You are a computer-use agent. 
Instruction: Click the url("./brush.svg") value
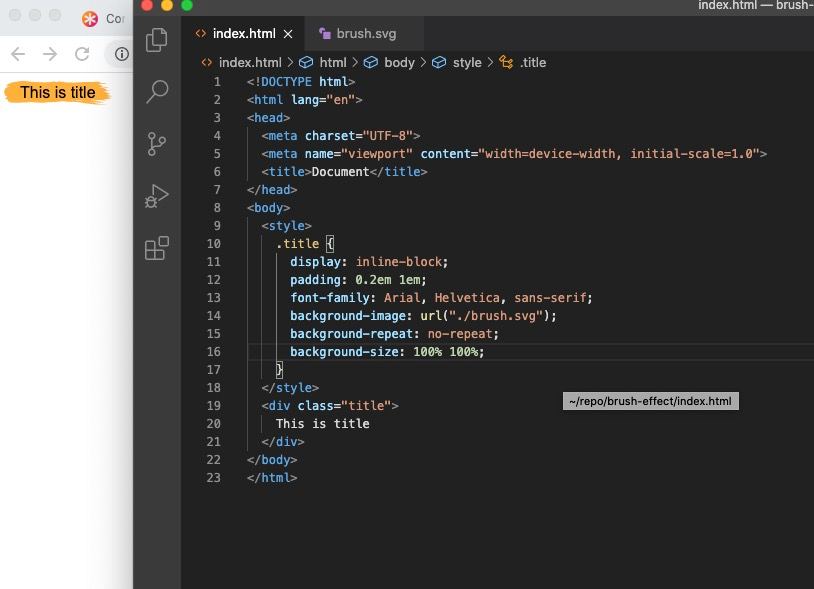click(486, 316)
